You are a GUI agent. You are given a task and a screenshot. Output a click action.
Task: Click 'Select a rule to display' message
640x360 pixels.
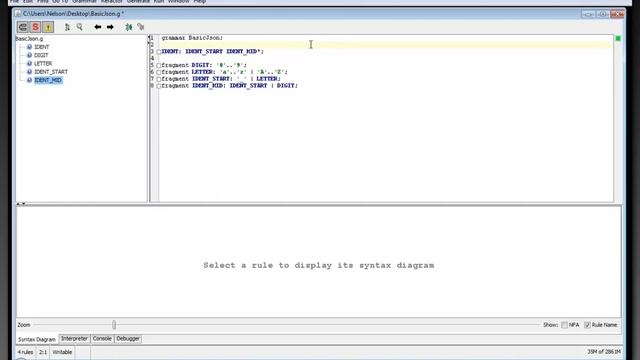click(x=319, y=265)
